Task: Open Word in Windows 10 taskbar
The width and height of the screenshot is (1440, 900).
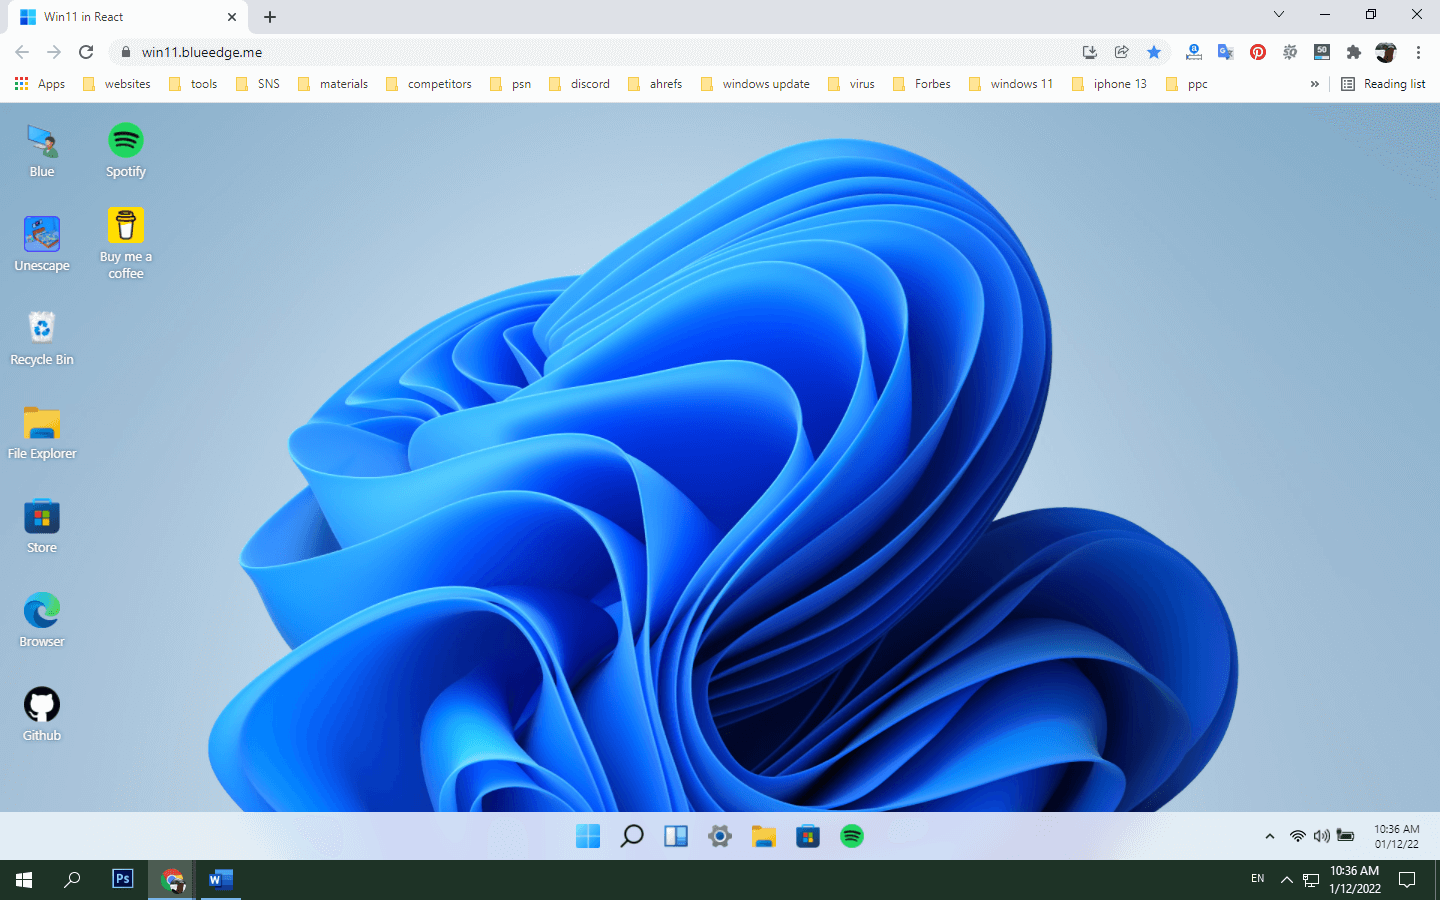Action: (221, 879)
